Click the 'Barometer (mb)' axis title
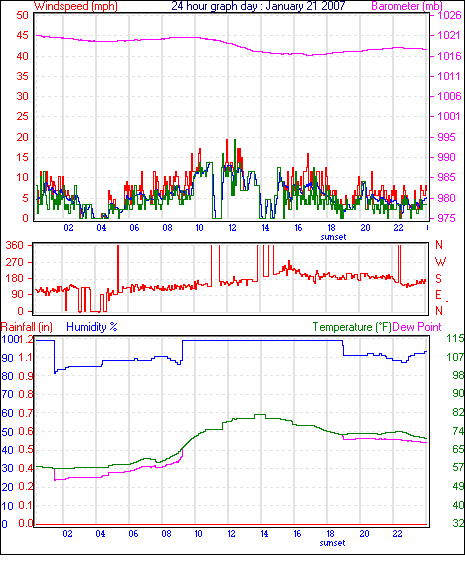The height and width of the screenshot is (563, 465). [407, 6]
